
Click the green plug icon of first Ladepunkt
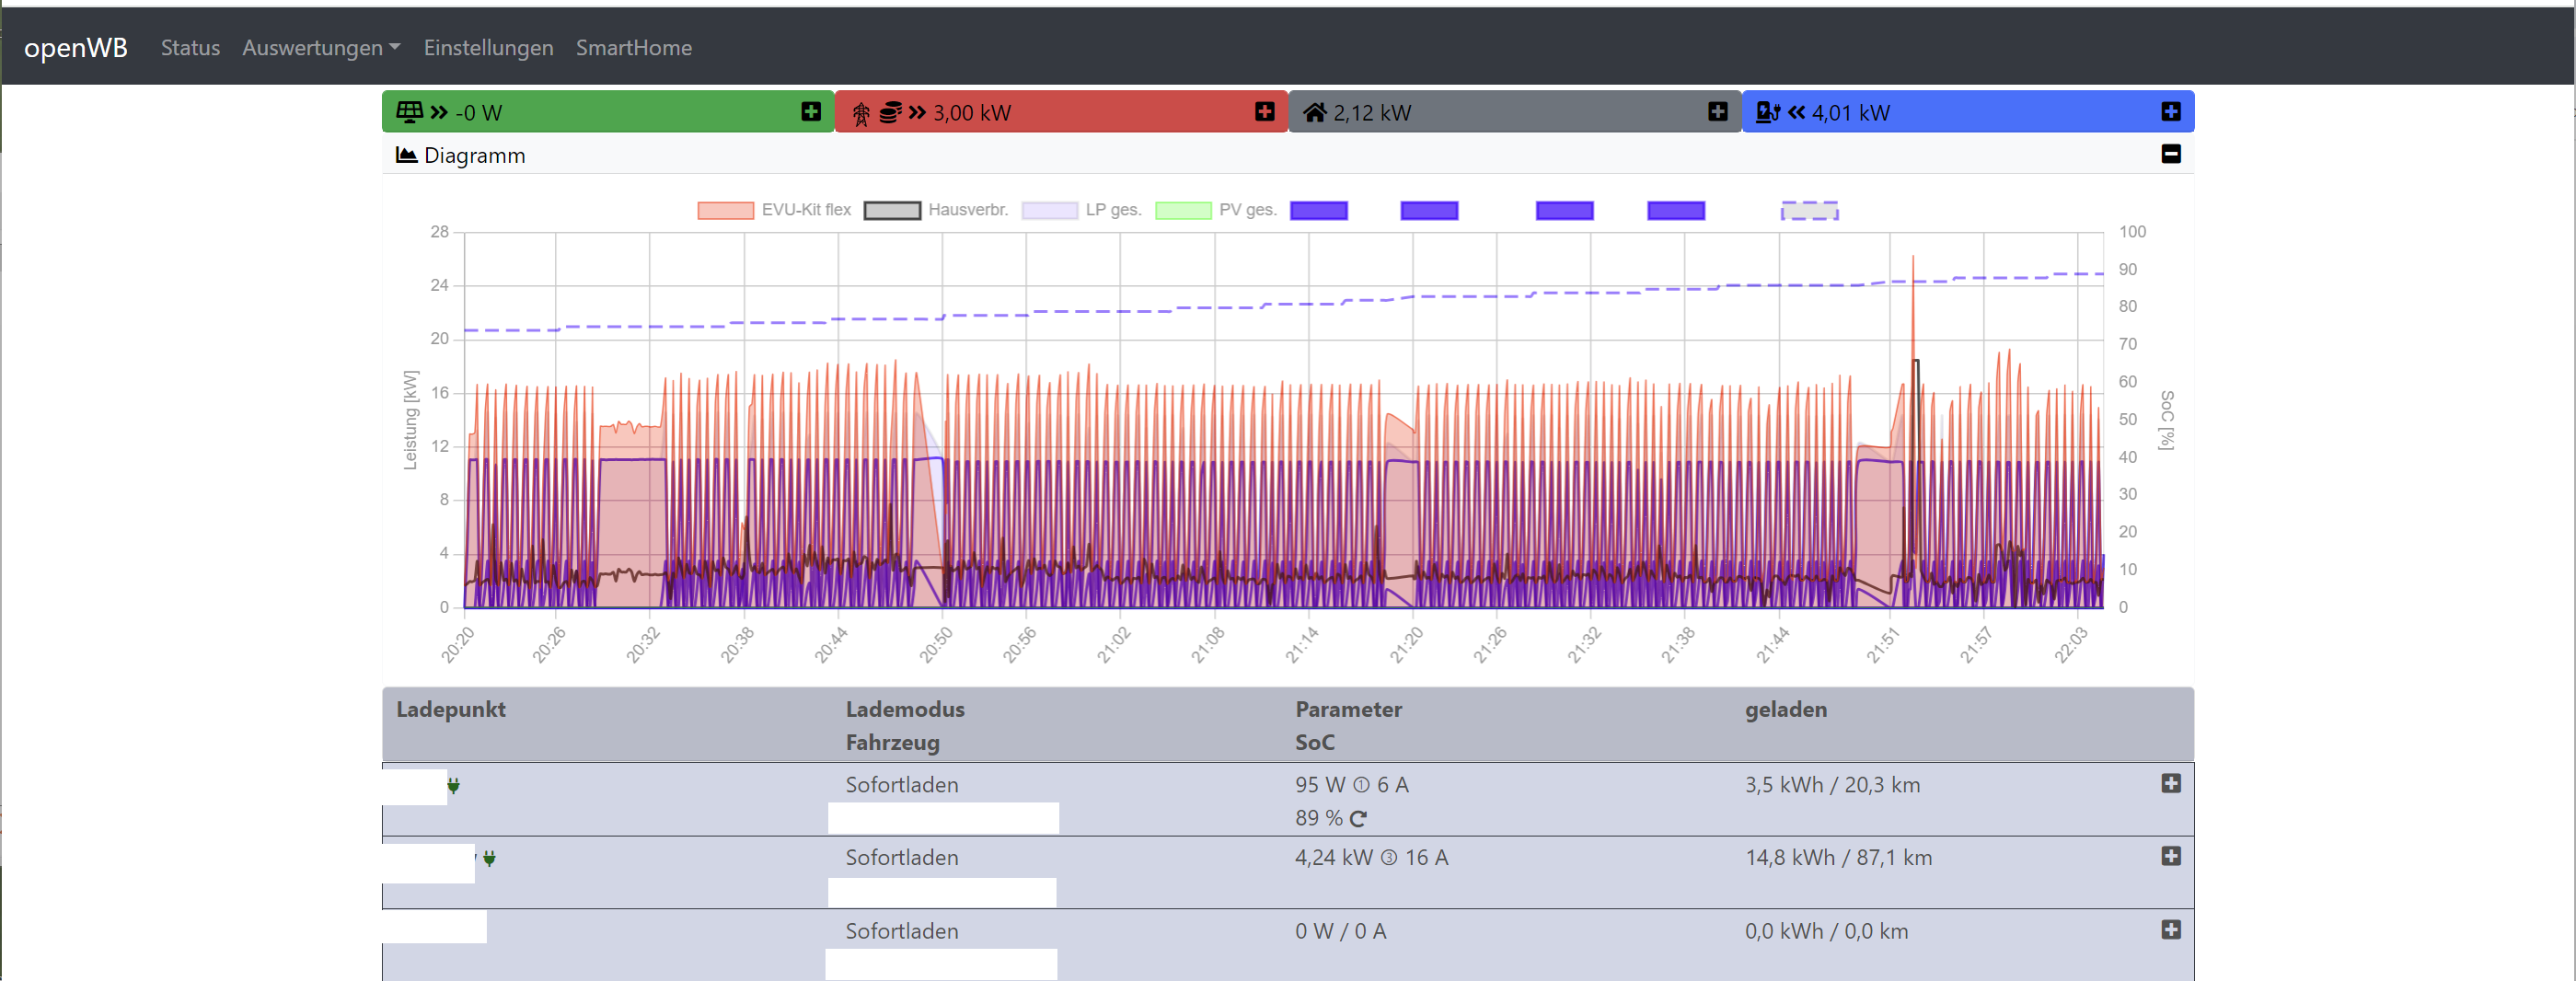454,785
